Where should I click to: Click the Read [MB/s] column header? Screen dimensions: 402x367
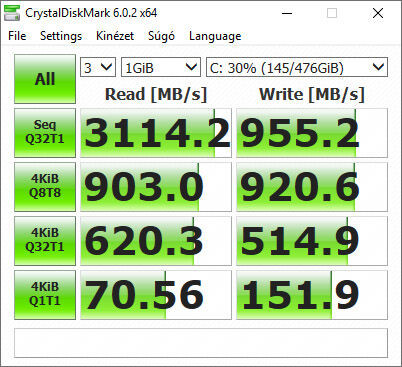[x=156, y=94]
